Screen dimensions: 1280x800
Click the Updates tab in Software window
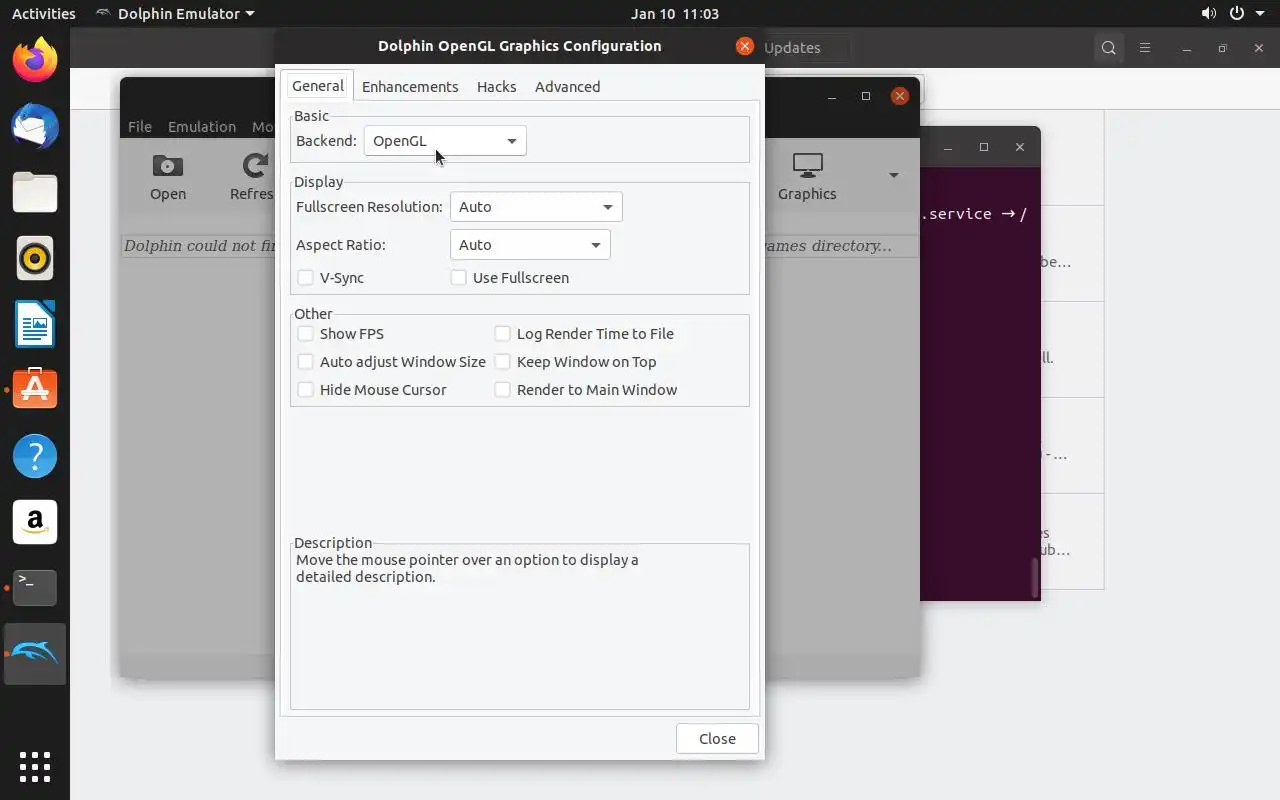point(792,48)
